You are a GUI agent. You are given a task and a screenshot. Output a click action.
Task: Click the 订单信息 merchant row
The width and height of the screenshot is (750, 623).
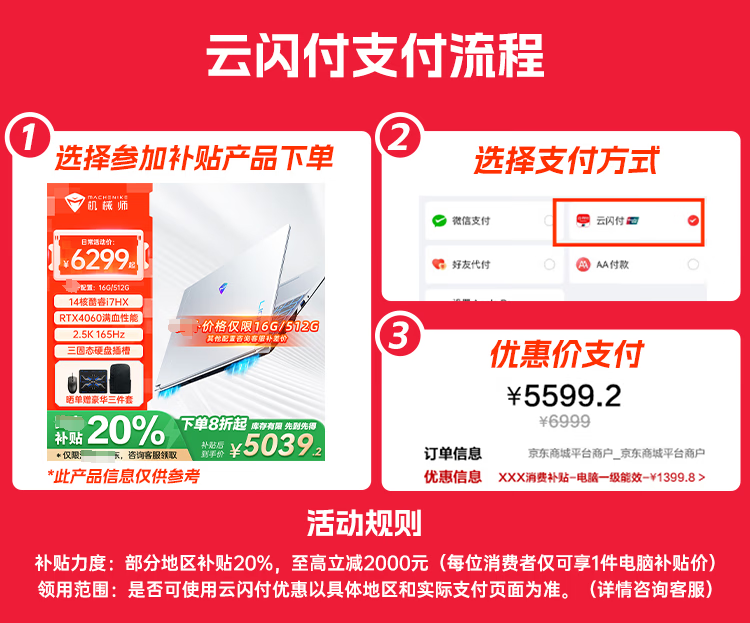[564, 453]
